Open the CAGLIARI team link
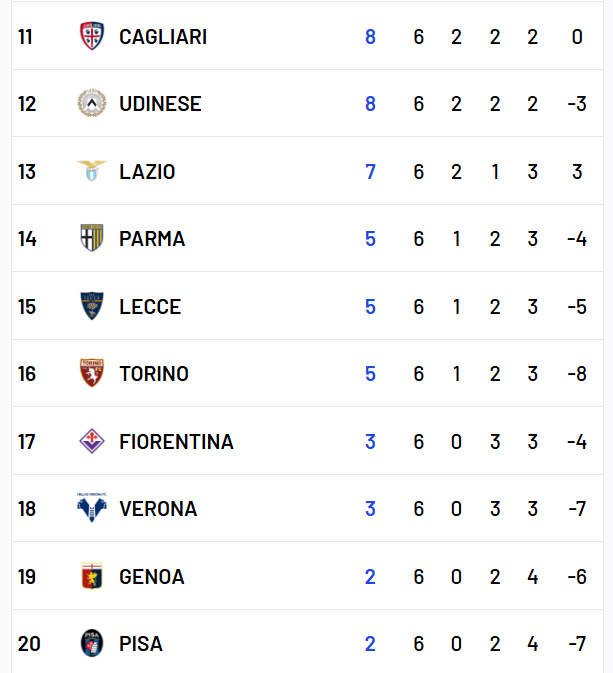Screen dimensions: 613x673 [163, 37]
